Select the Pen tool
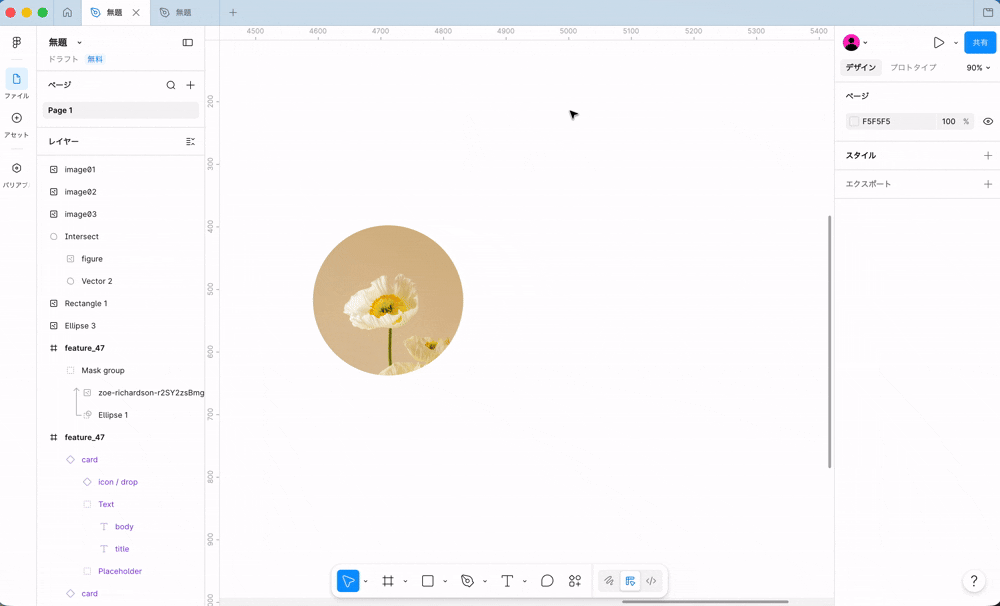 coord(467,580)
